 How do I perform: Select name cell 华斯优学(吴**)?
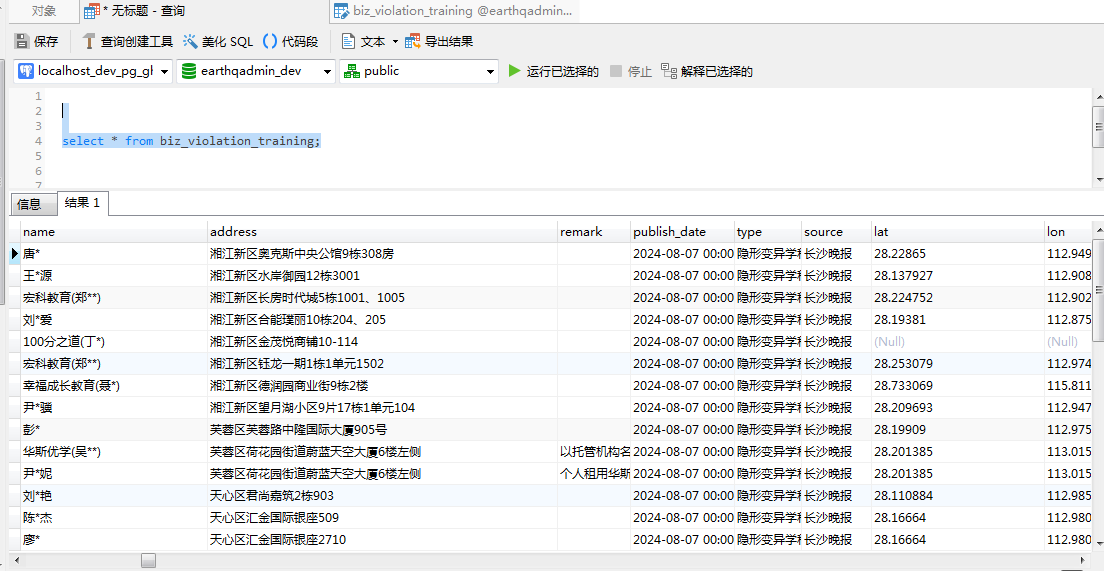click(x=115, y=452)
